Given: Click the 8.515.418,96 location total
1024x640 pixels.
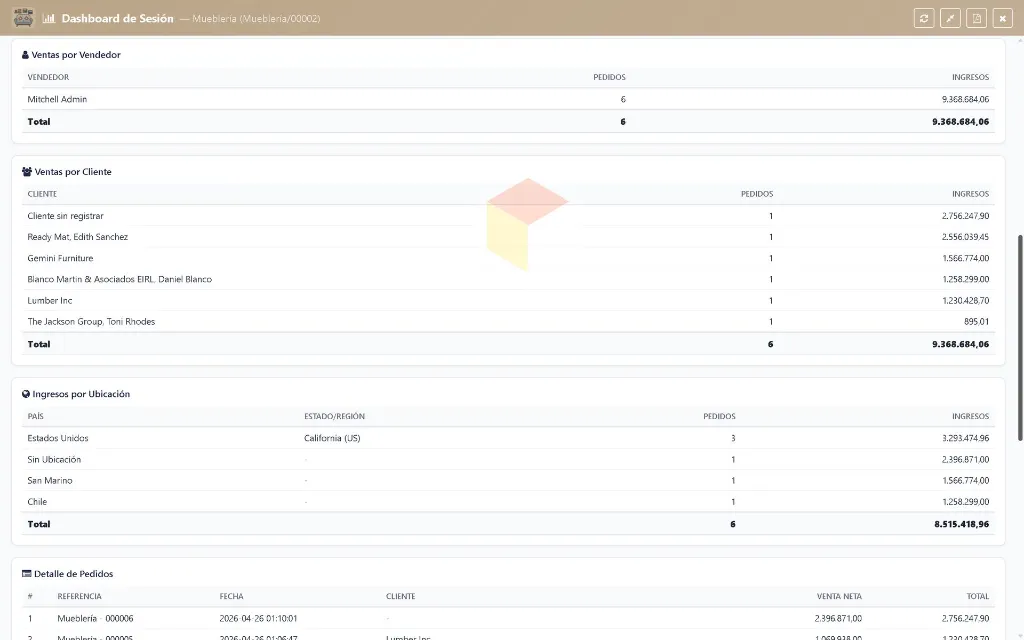Looking at the screenshot, I should (961, 524).
